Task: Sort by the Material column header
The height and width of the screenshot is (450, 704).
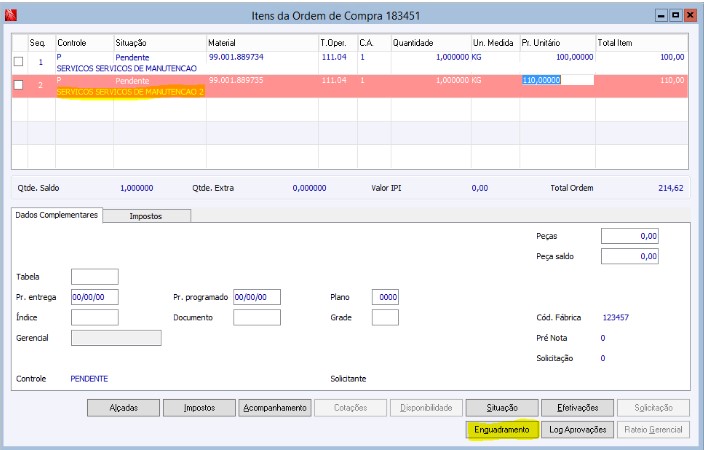Action: coord(262,43)
